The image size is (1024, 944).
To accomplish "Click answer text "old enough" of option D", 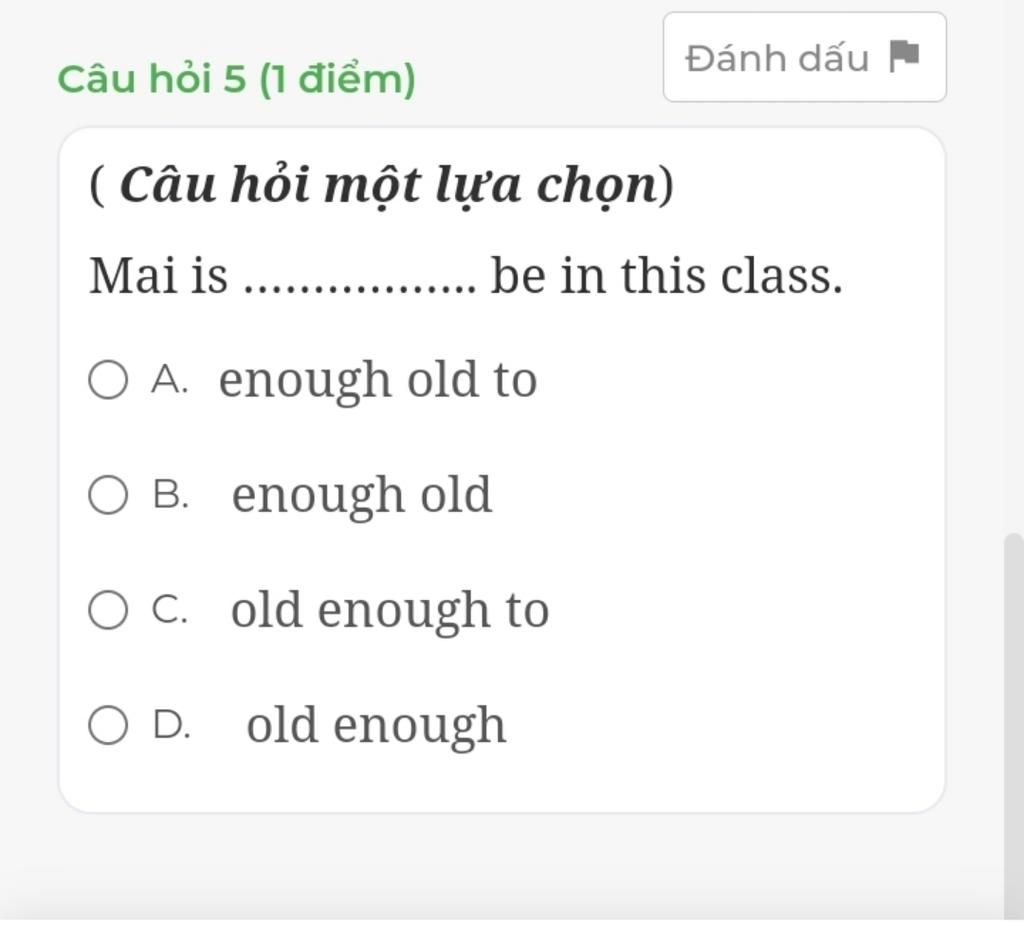I will [376, 725].
